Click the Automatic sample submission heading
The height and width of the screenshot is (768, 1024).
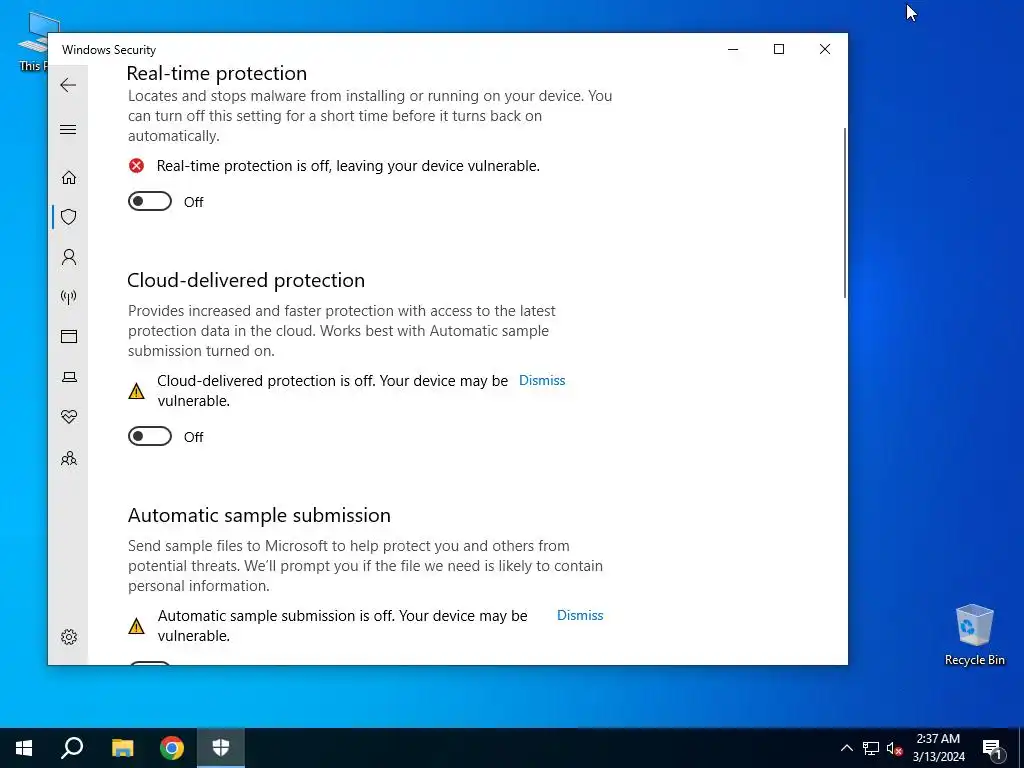click(x=259, y=515)
